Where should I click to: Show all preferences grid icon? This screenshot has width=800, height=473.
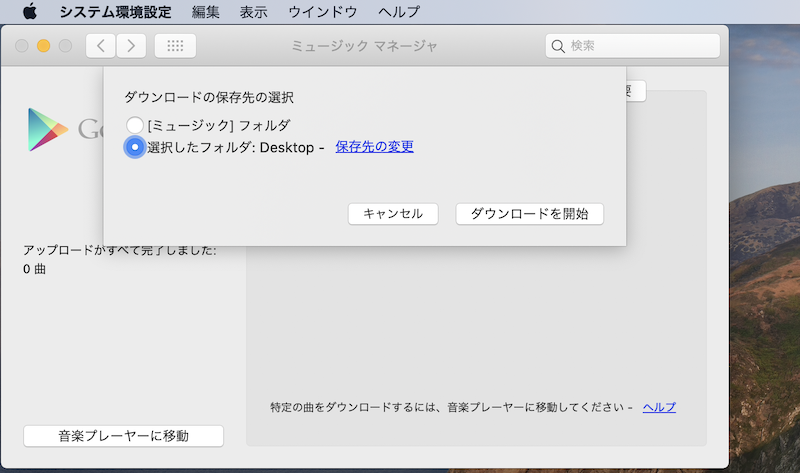pos(175,46)
